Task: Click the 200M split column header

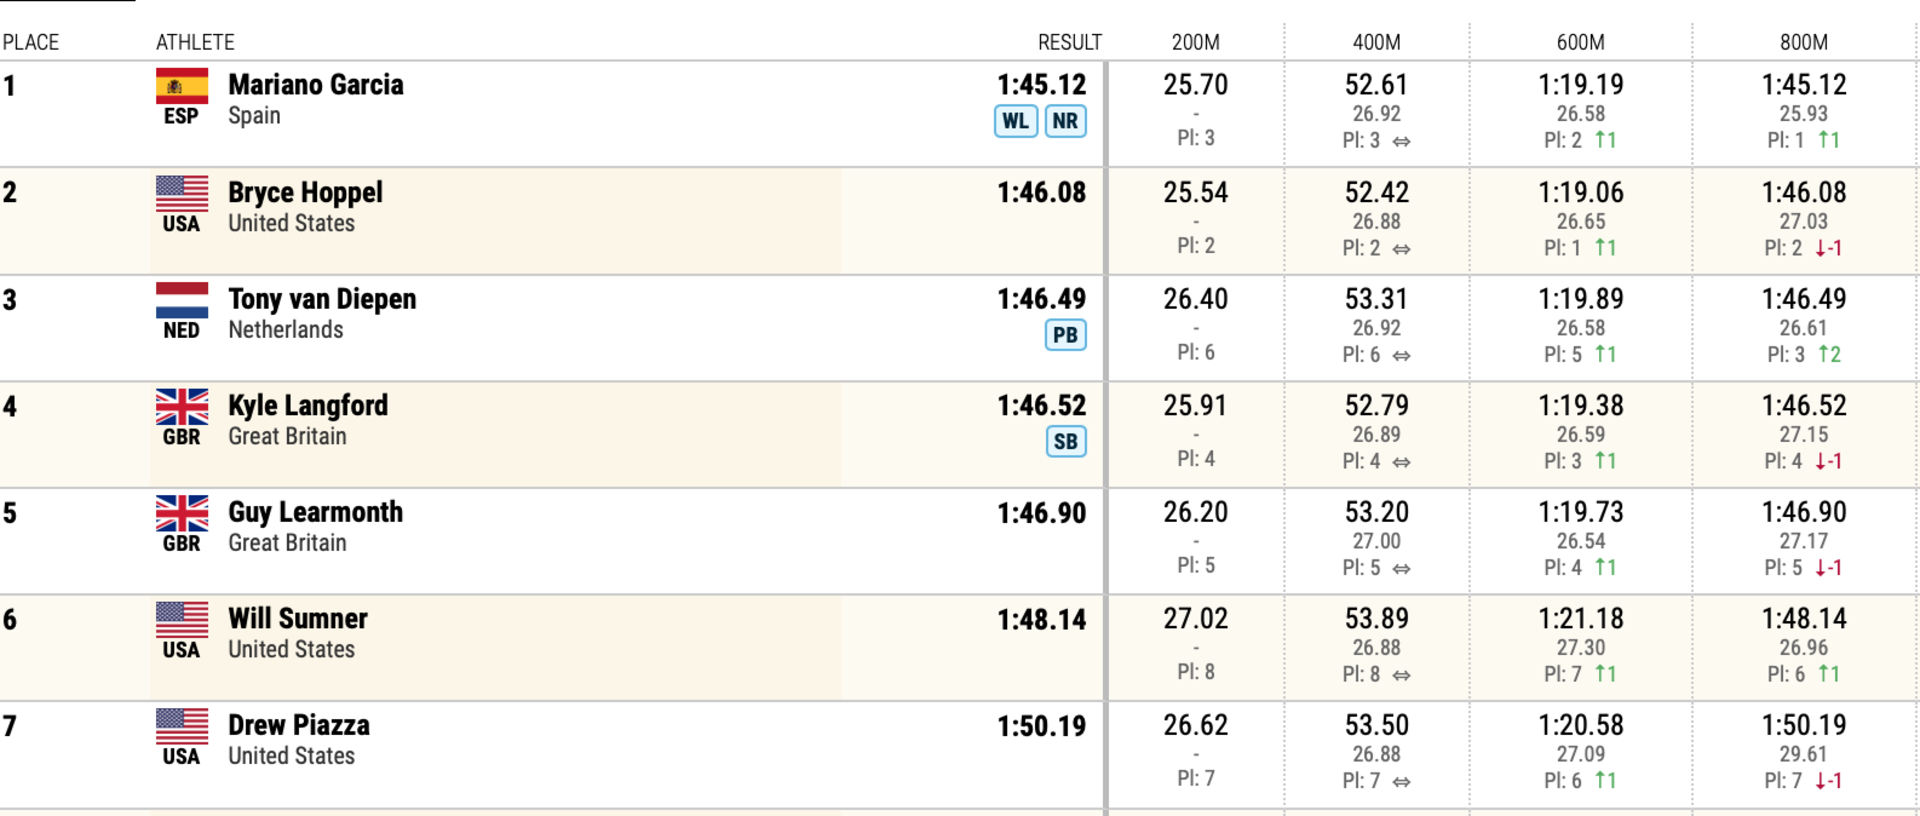Action: tap(1196, 42)
